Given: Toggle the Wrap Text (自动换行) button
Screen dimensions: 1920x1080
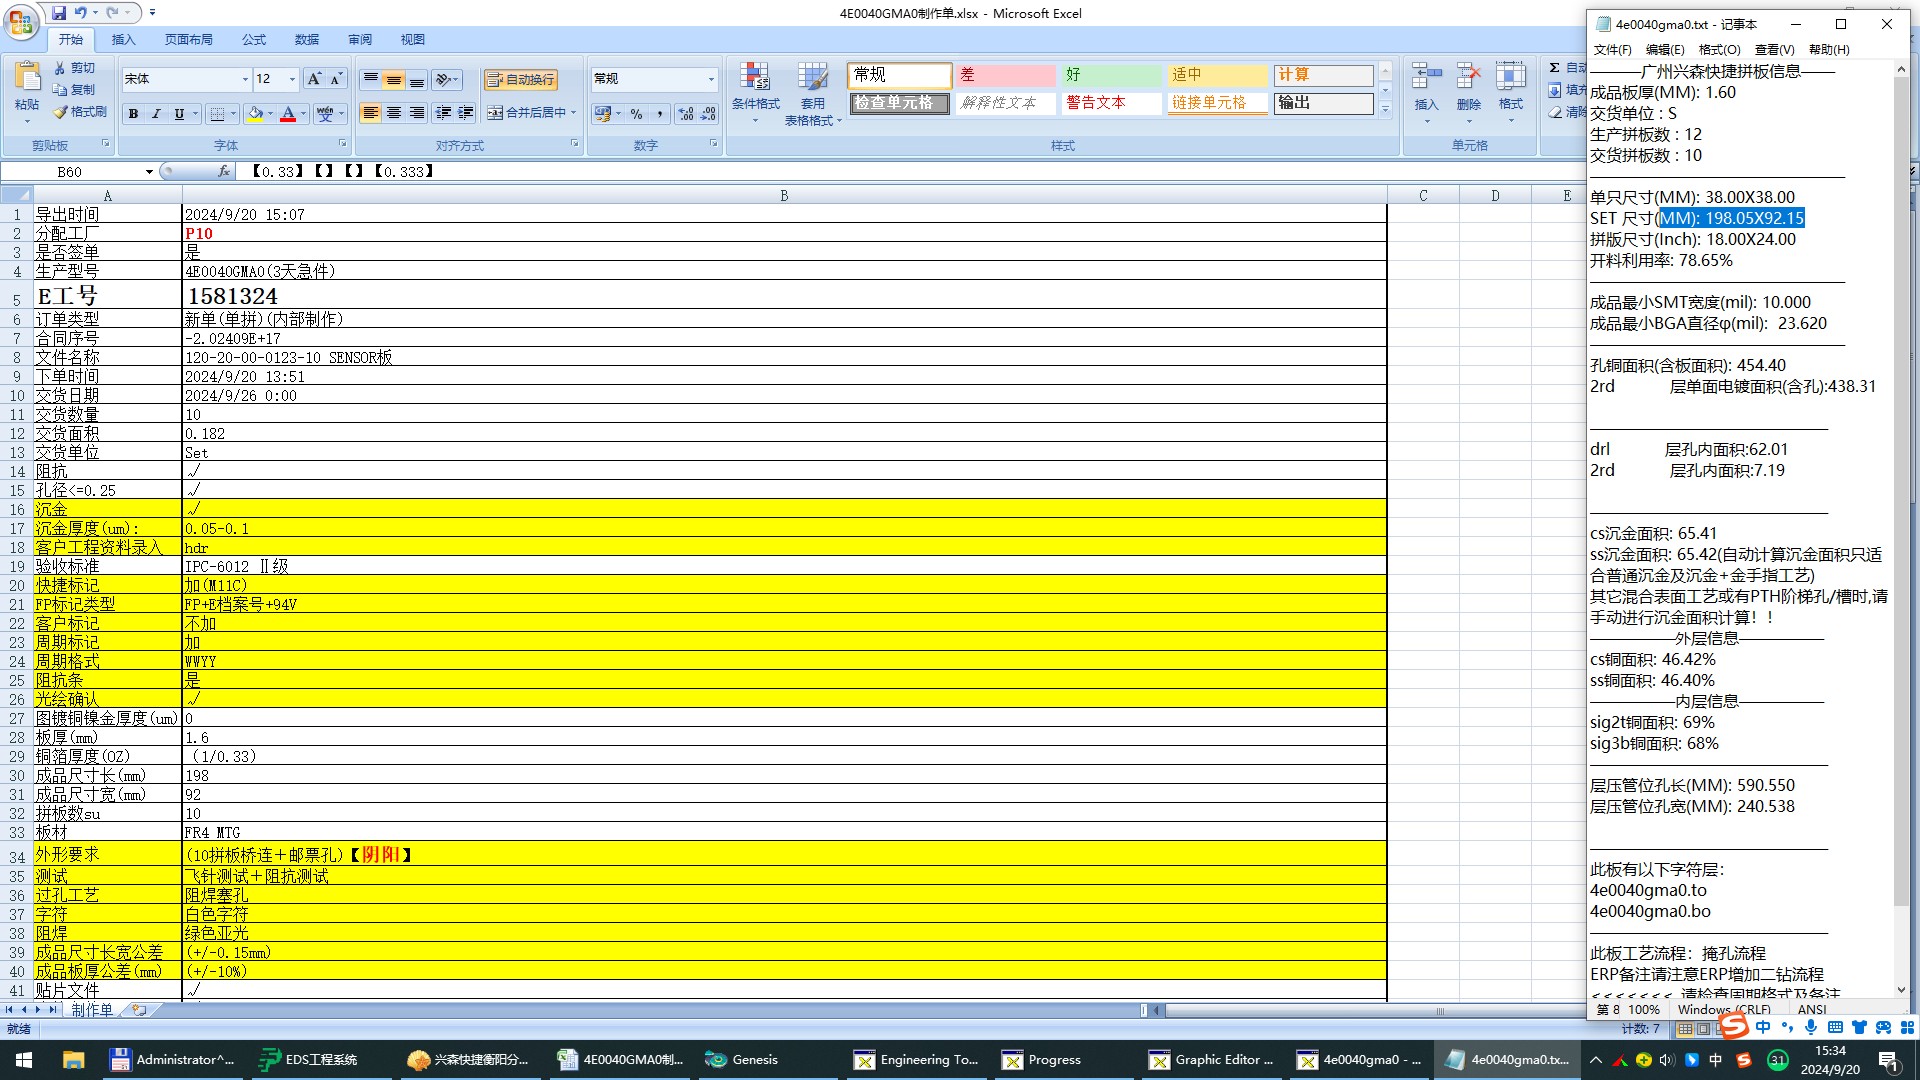Looking at the screenshot, I should tap(520, 79).
